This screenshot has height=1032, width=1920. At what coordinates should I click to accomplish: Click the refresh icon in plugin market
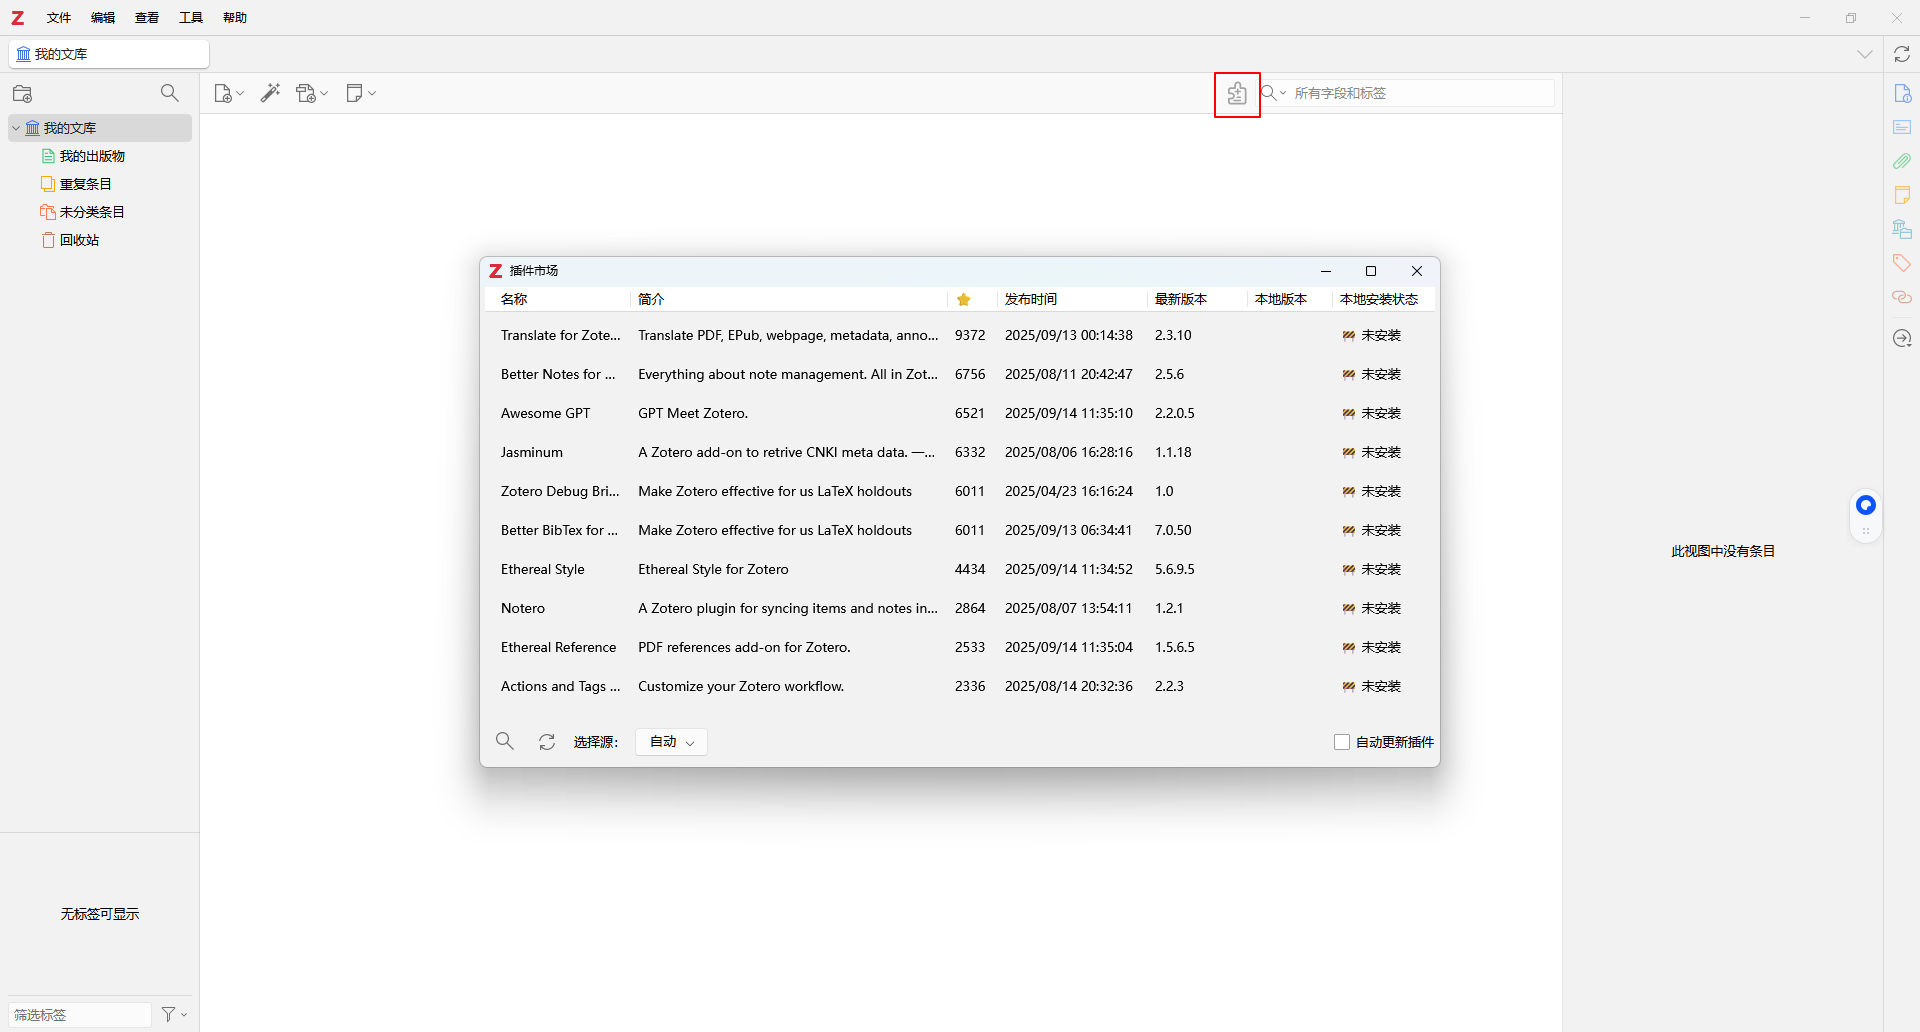click(x=547, y=742)
